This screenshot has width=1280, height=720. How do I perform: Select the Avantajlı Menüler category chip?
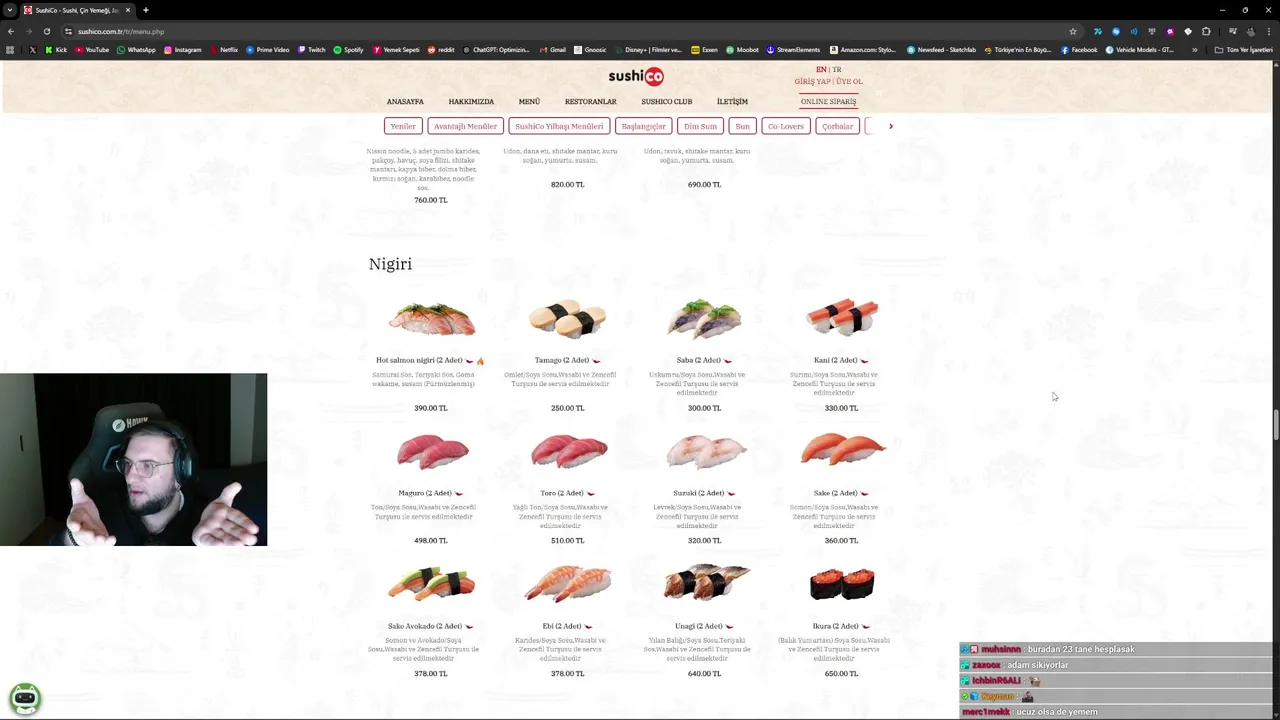tap(465, 126)
